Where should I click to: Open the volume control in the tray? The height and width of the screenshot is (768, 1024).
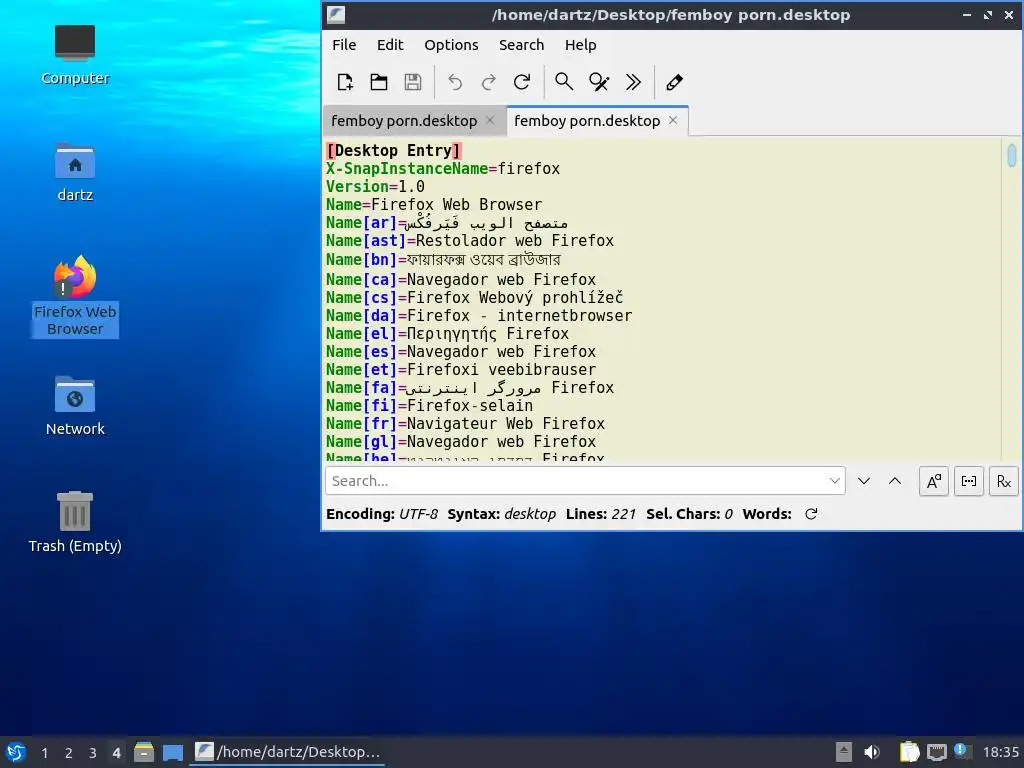tap(872, 752)
